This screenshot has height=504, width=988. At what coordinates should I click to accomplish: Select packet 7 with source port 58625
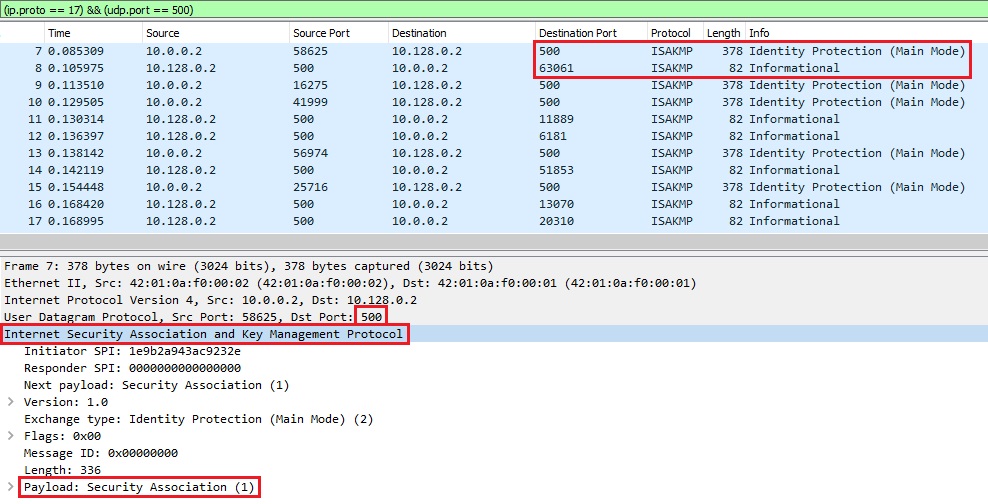tap(494, 51)
